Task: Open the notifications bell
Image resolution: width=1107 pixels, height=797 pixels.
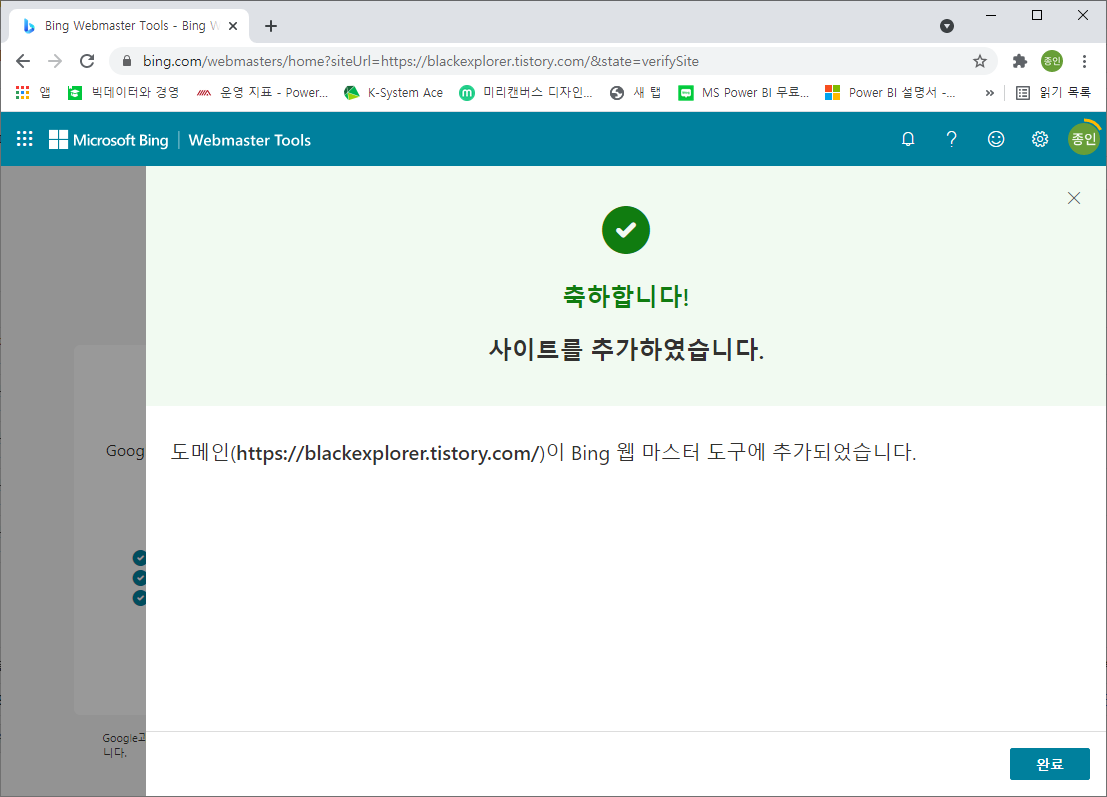Action: click(908, 139)
